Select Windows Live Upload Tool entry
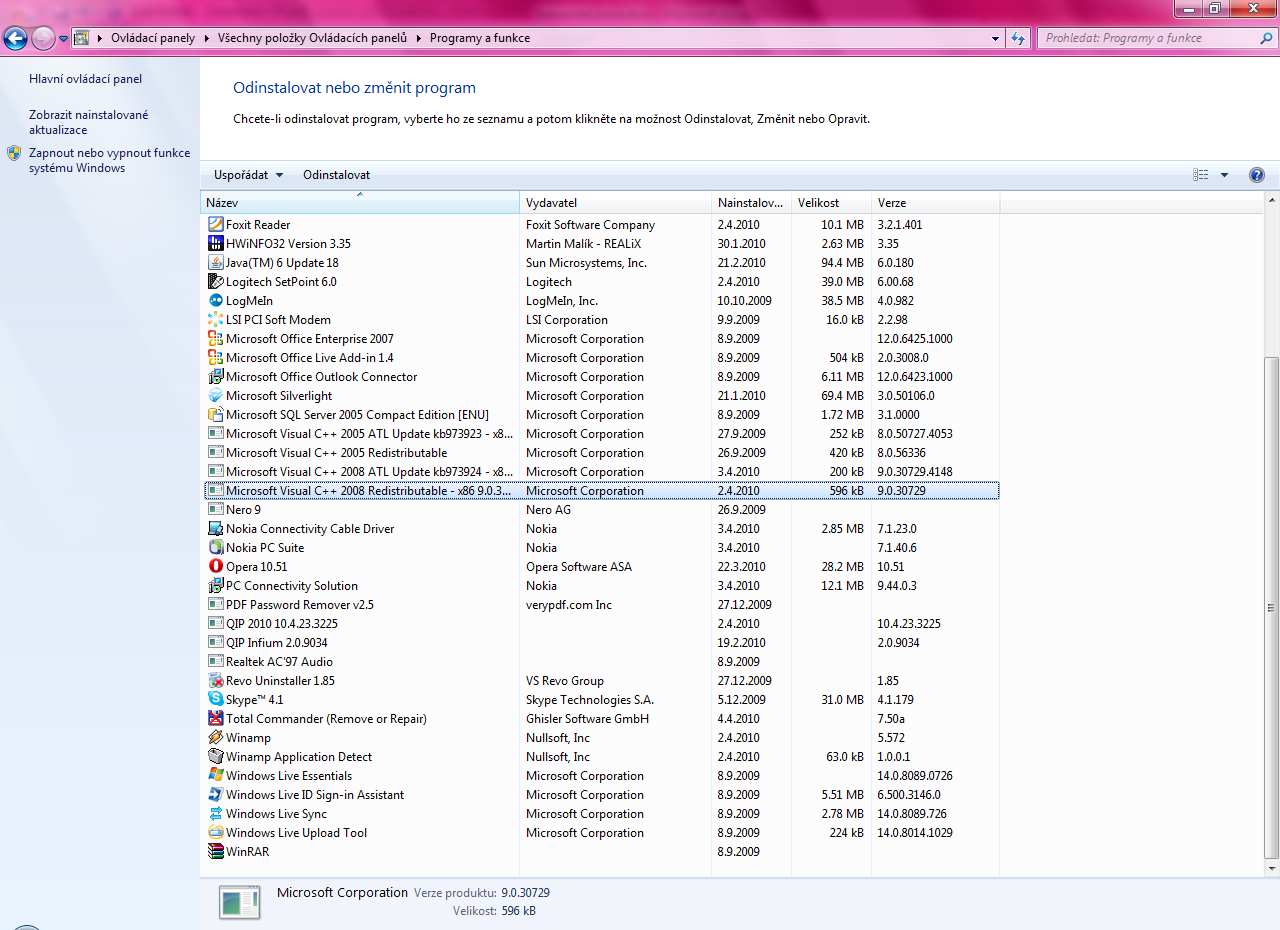Image resolution: width=1280 pixels, height=930 pixels. point(602,833)
